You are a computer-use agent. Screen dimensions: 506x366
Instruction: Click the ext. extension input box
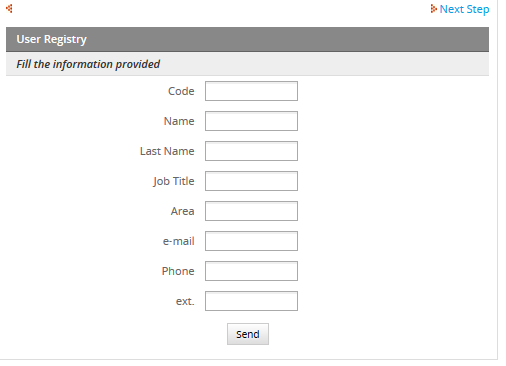251,301
